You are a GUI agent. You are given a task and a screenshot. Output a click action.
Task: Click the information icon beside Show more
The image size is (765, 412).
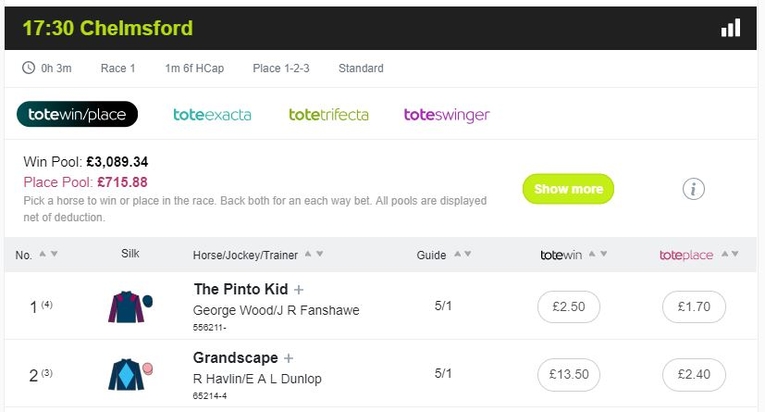pos(694,189)
